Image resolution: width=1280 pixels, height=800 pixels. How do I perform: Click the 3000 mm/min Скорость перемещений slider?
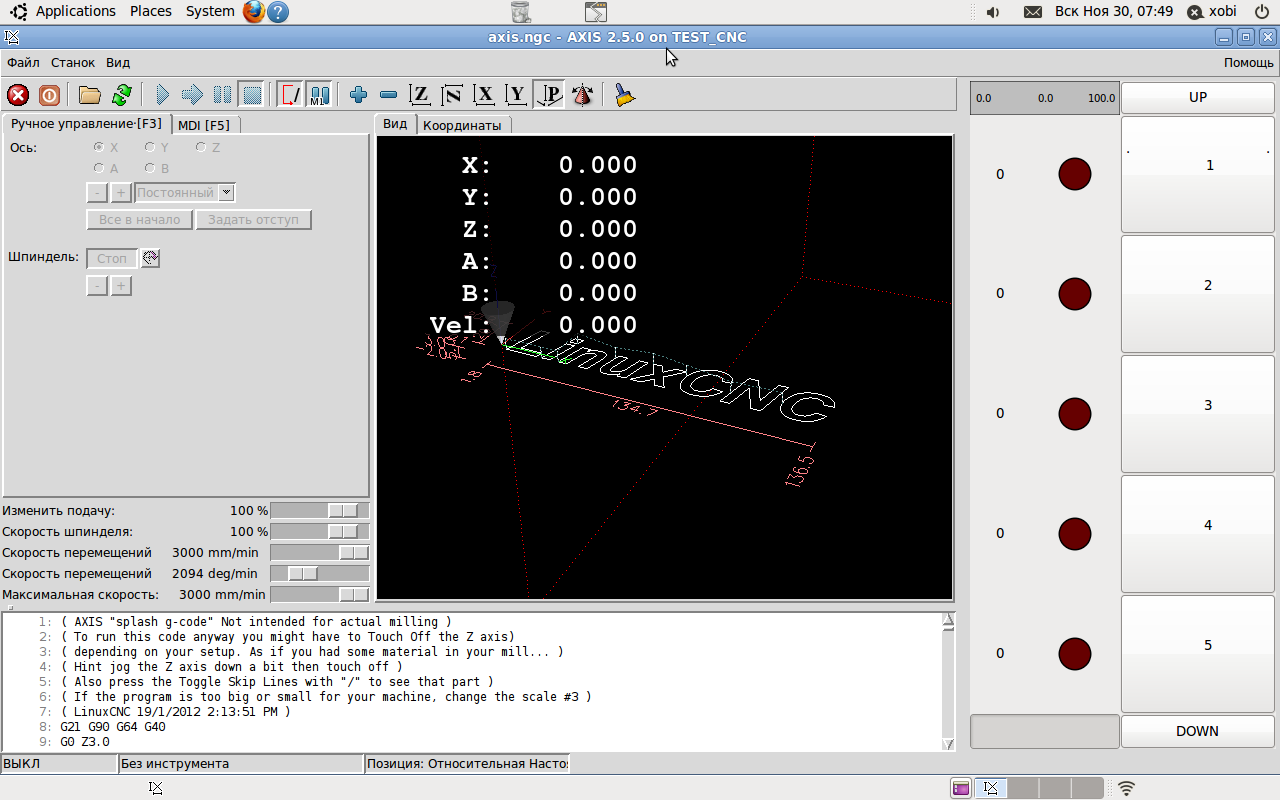[x=320, y=552]
